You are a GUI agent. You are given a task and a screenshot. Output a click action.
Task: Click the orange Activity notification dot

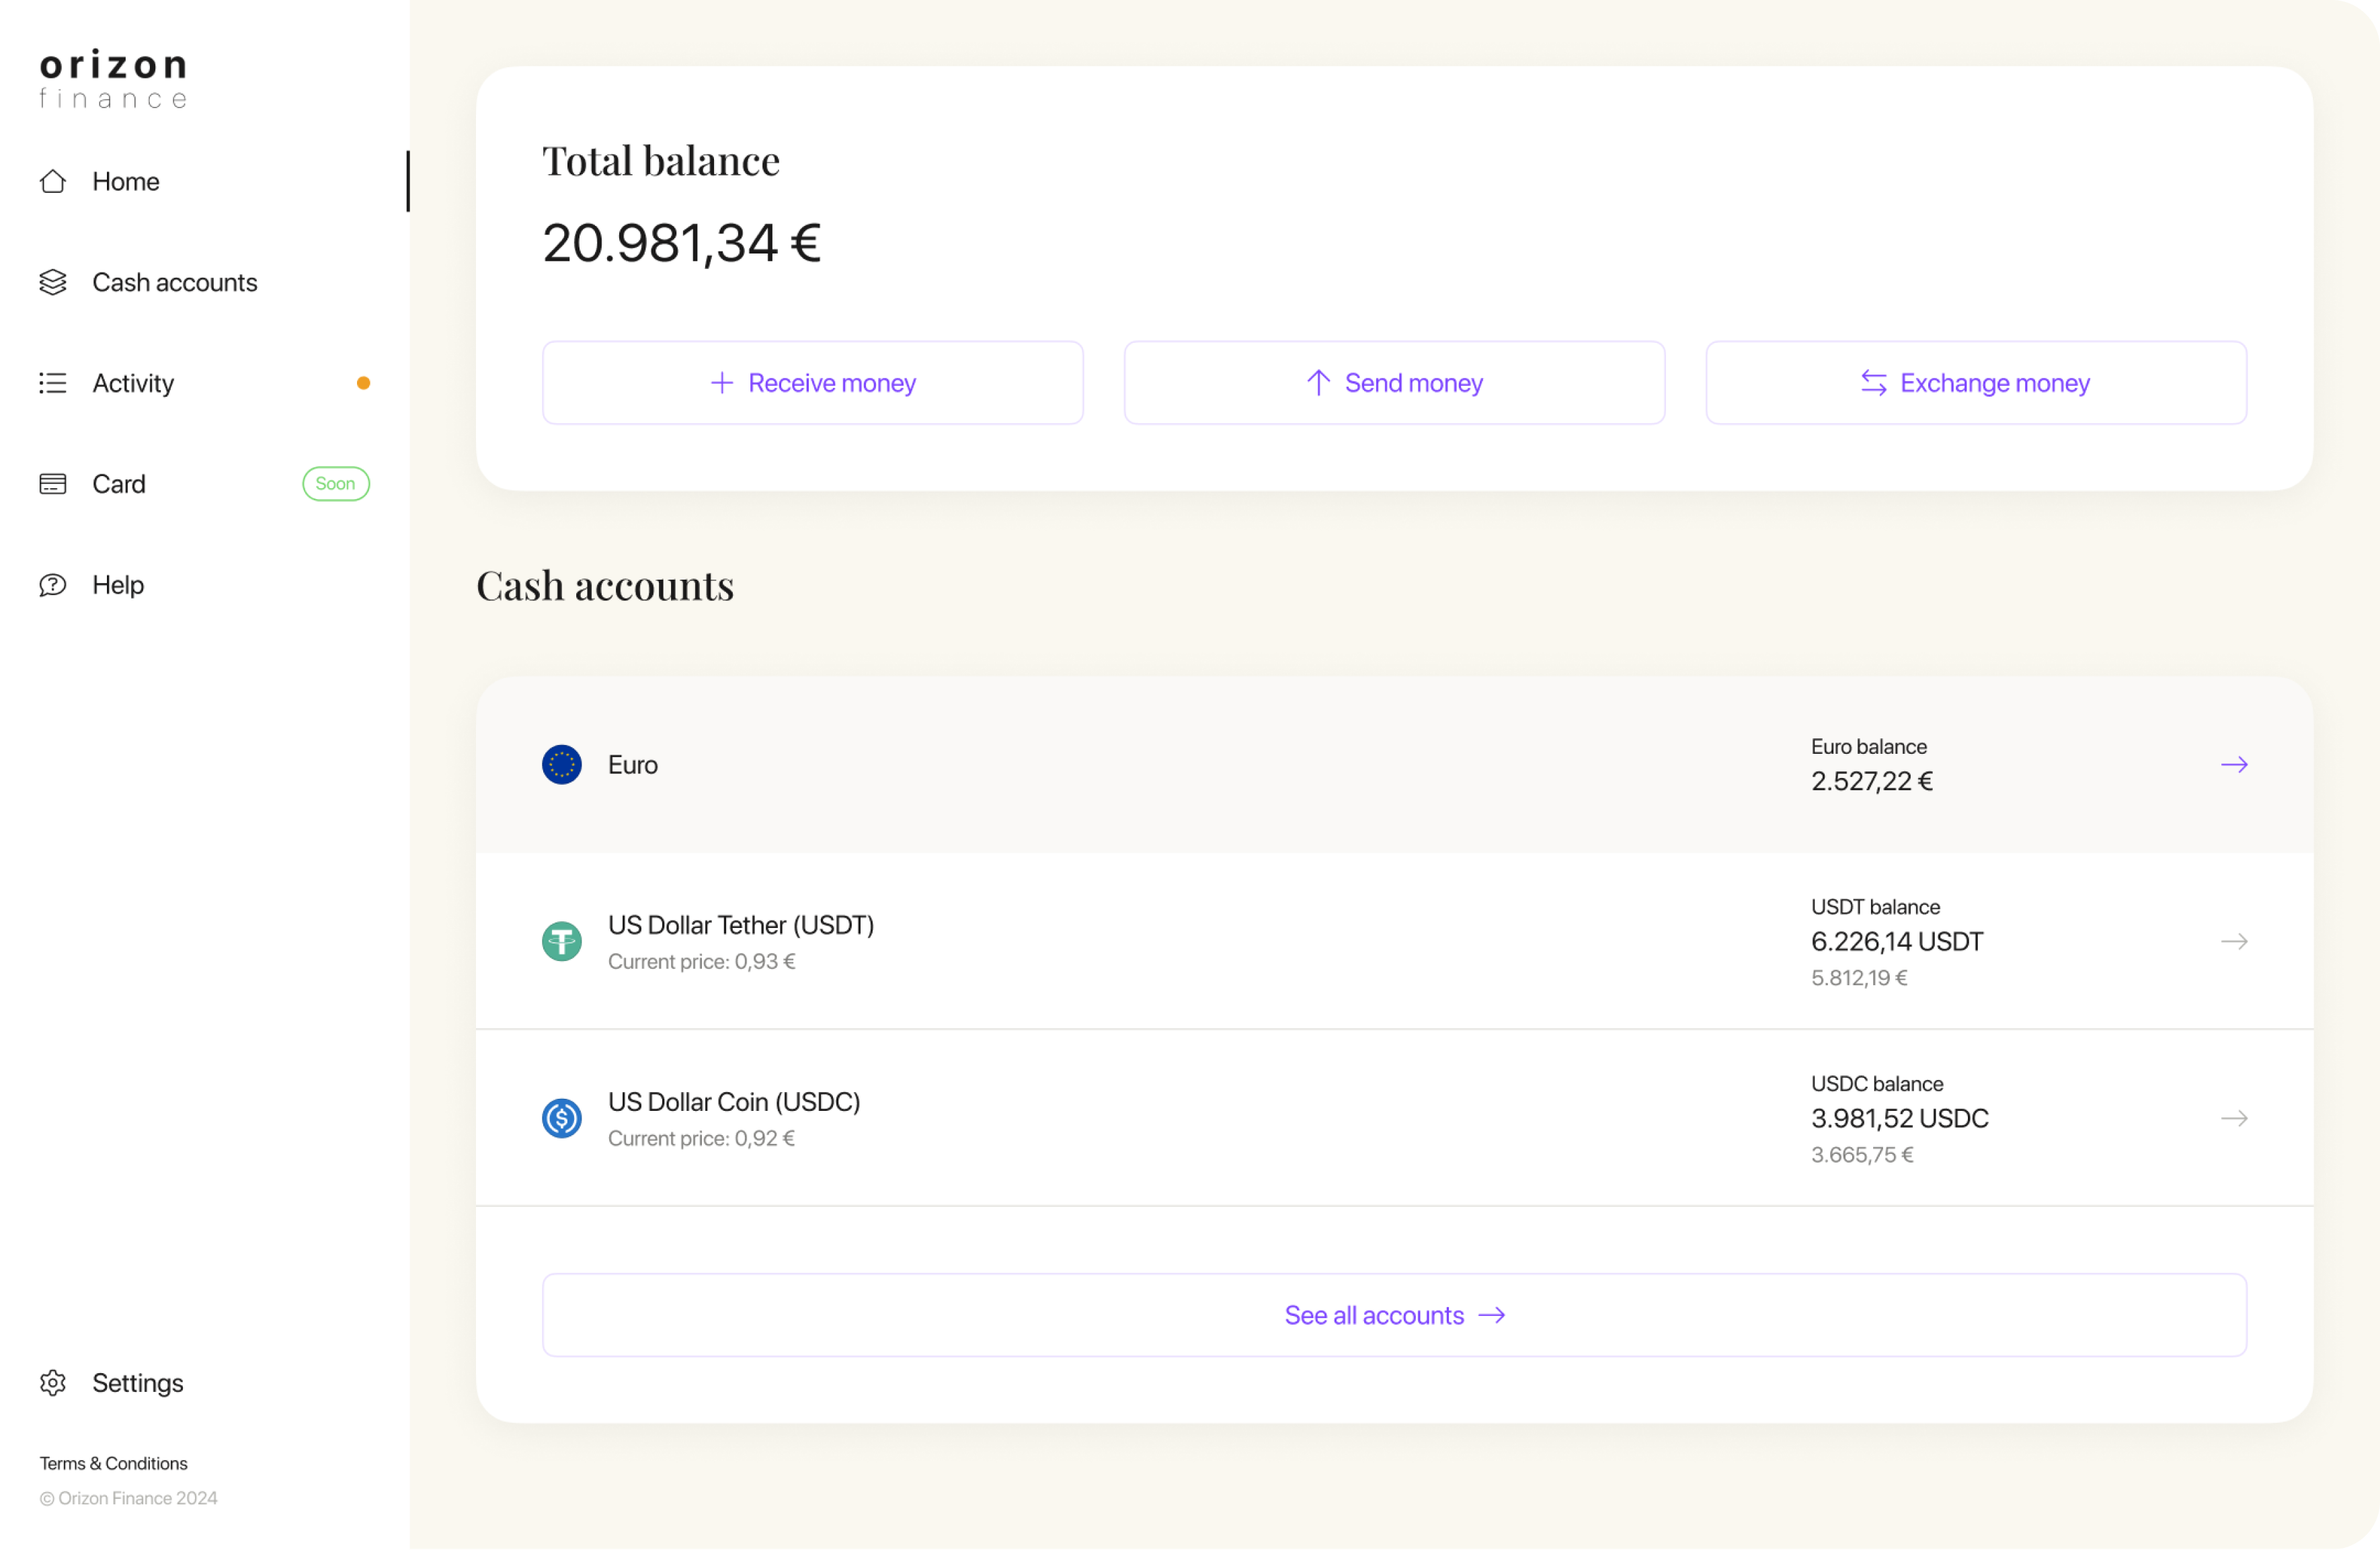(363, 383)
